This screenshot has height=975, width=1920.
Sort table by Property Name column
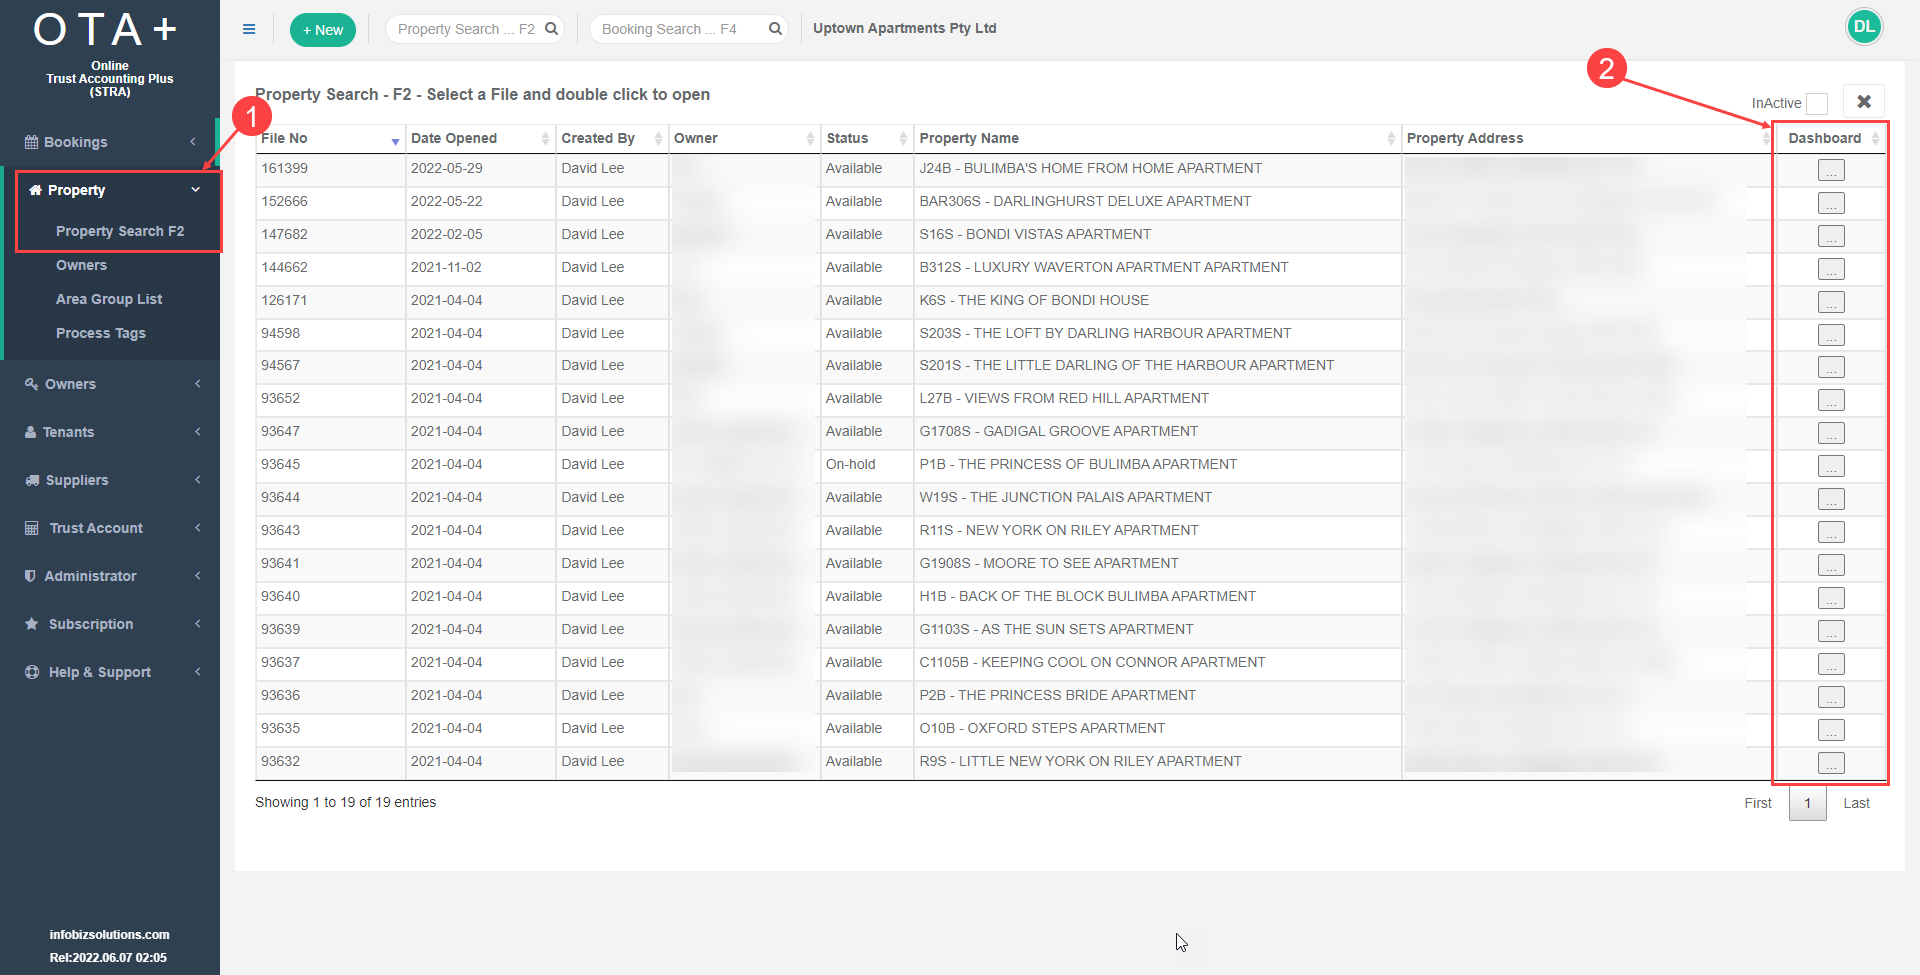click(x=1157, y=138)
